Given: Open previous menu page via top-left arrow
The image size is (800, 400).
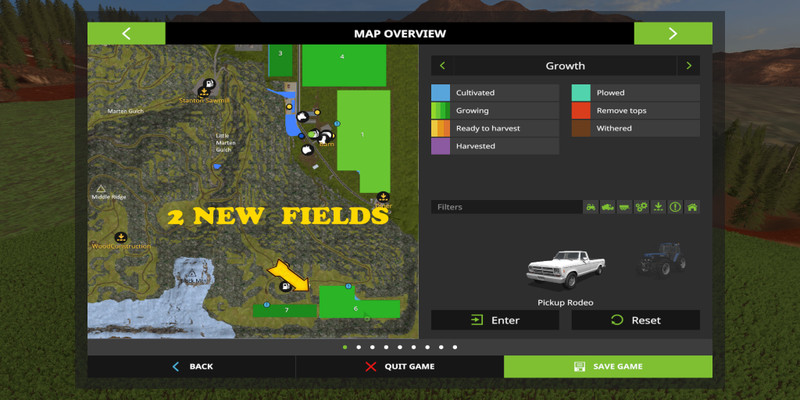Looking at the screenshot, I should pyautogui.click(x=126, y=34).
